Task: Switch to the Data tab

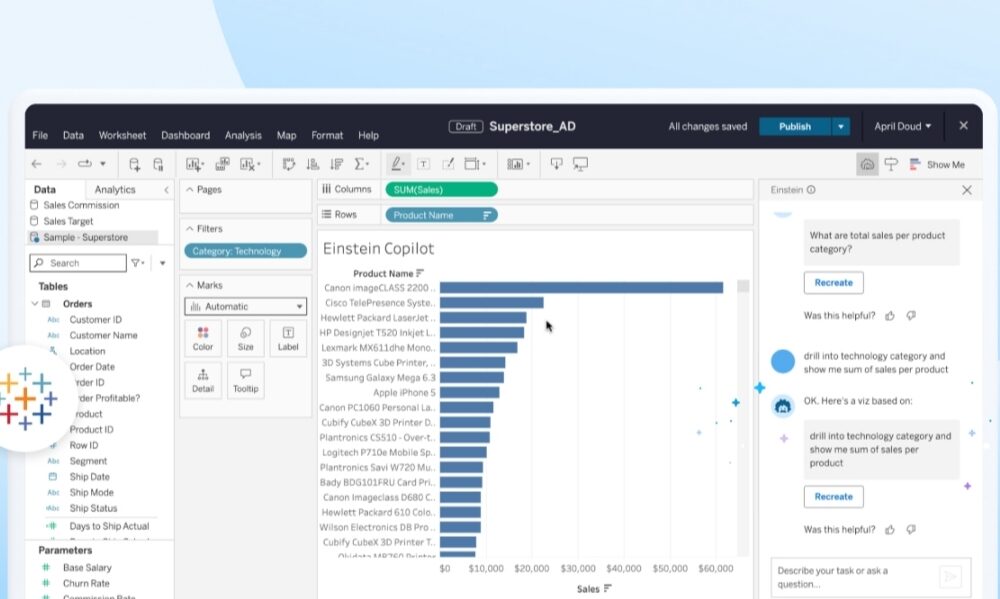Action: click(x=45, y=189)
